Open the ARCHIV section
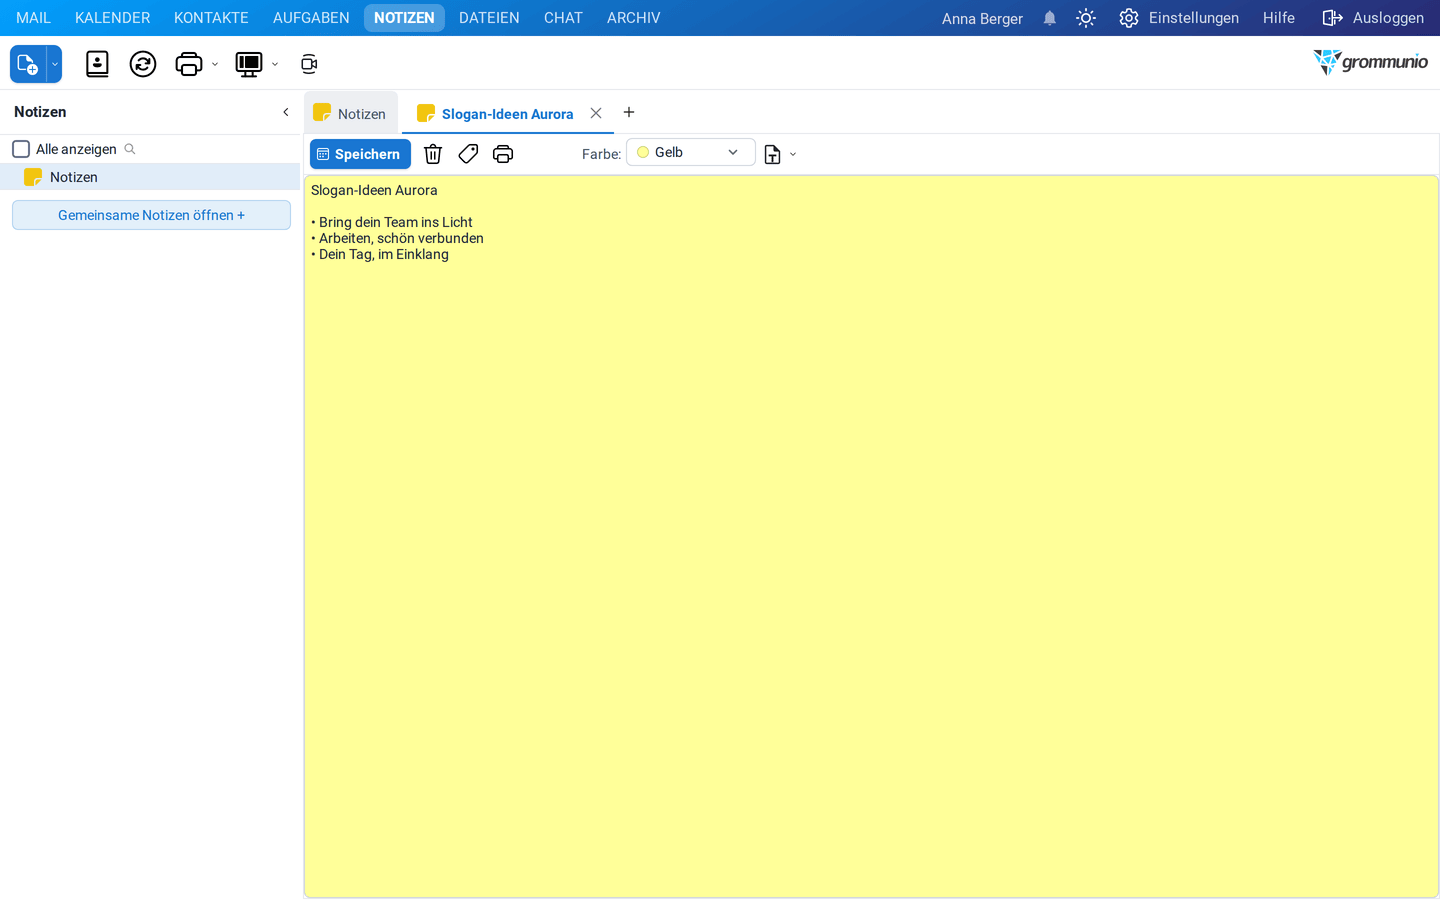This screenshot has width=1440, height=900. (633, 18)
